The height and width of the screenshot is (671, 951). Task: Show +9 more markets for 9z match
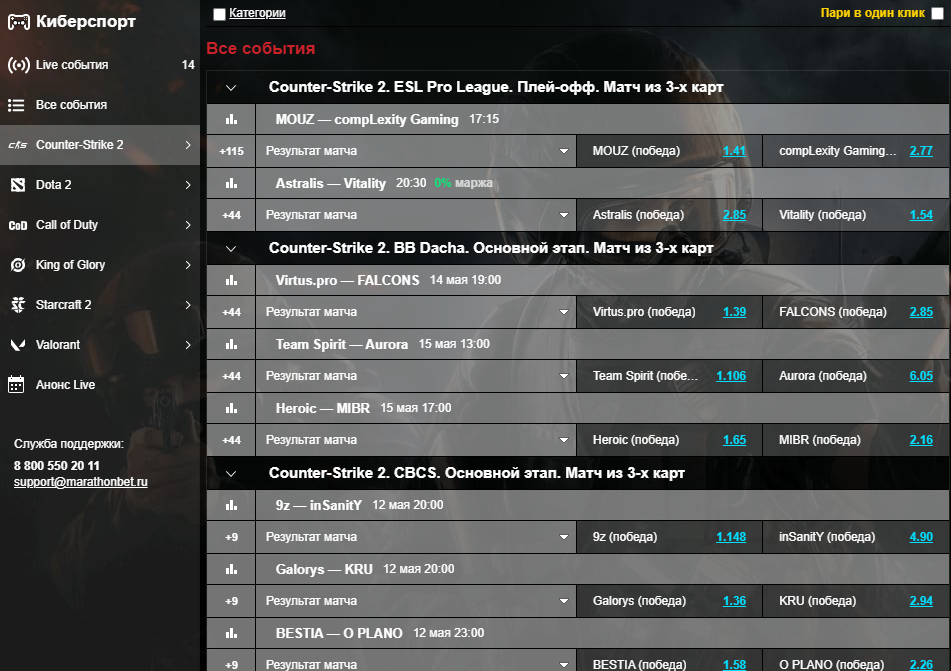coord(231,537)
